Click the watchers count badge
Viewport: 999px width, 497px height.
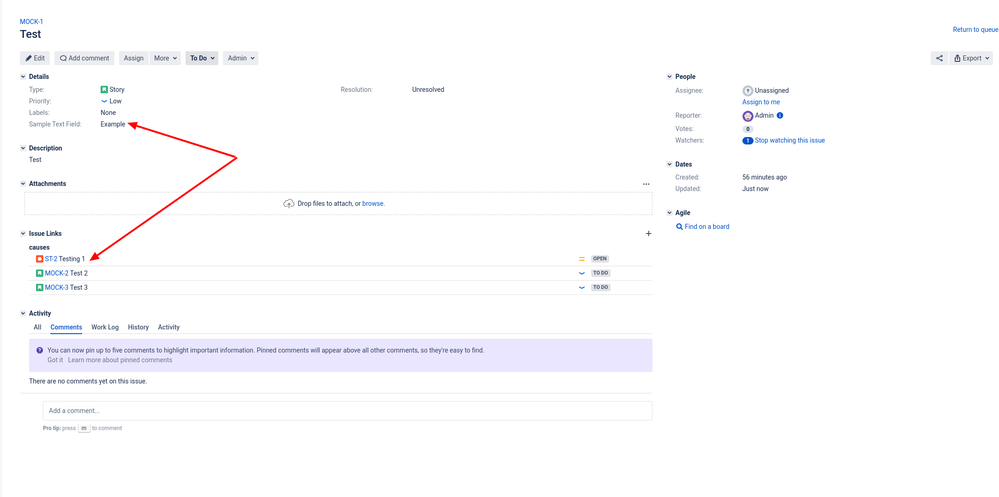[x=747, y=141]
